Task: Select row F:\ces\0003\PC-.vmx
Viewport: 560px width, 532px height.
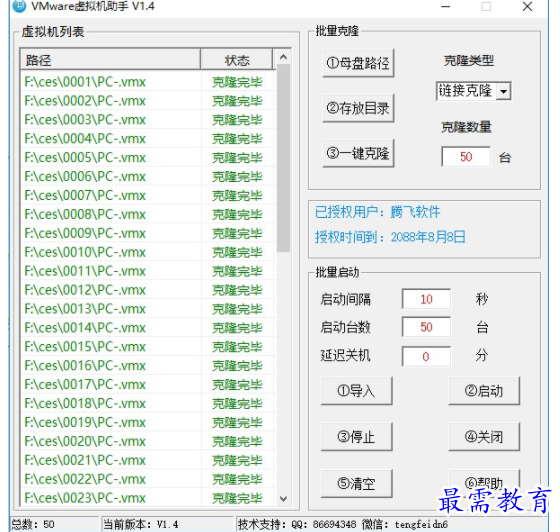Action: pyautogui.click(x=148, y=120)
